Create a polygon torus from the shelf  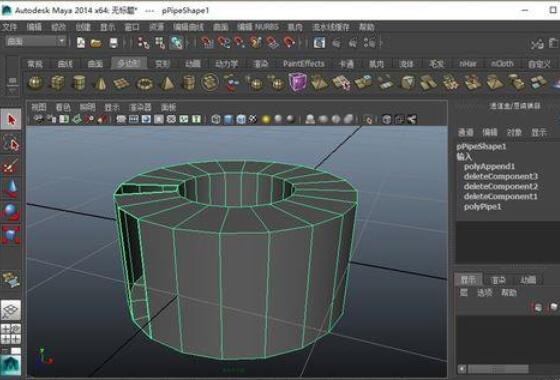[x=145, y=84]
